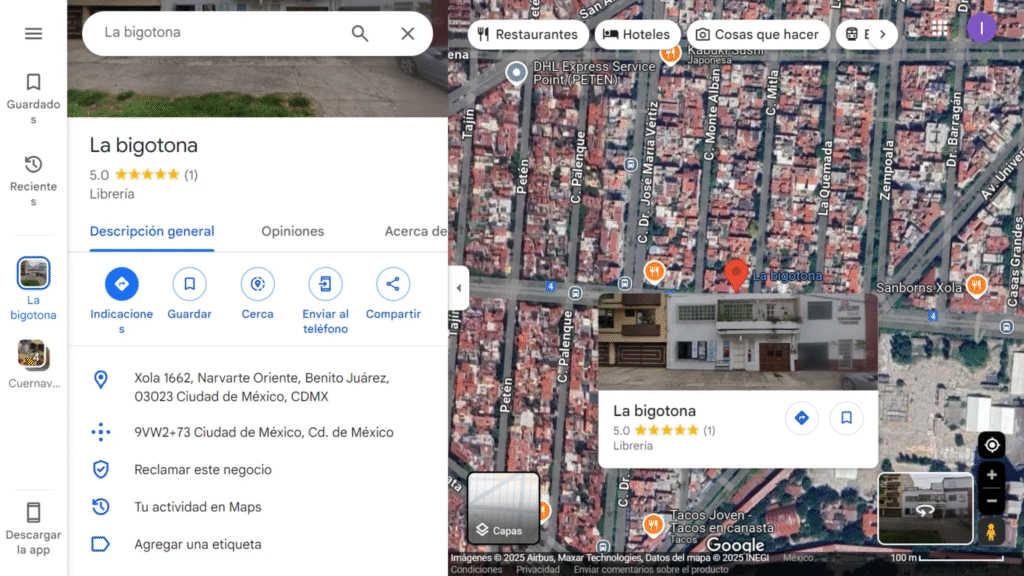This screenshot has width=1024, height=576.
Task: Open the Street View thumbnail preview
Action: click(925, 508)
